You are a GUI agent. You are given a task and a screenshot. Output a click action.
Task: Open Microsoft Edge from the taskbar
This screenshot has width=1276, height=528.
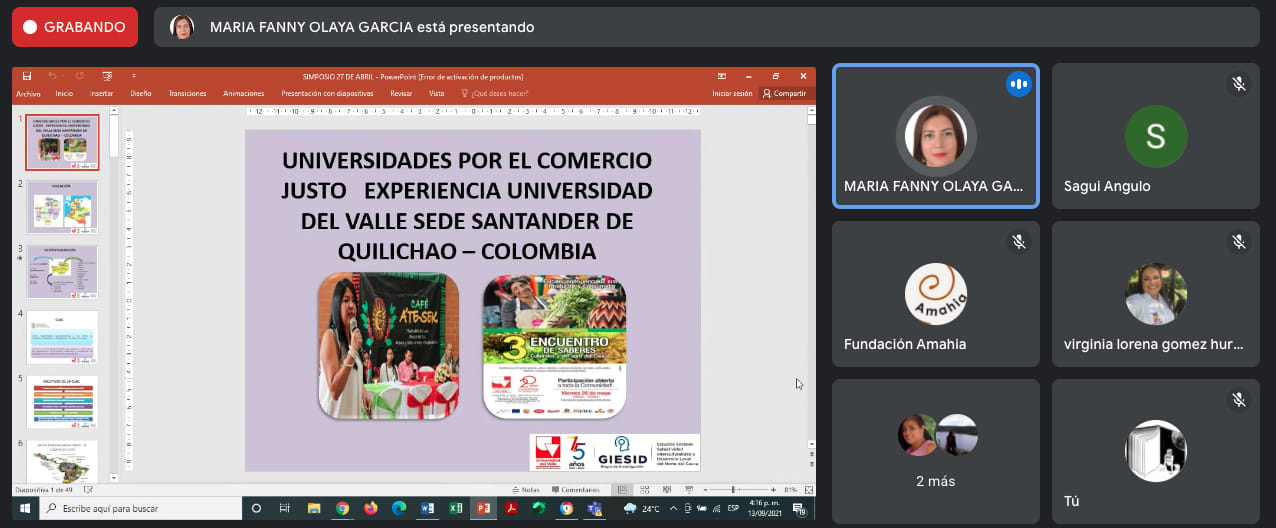[x=399, y=509]
